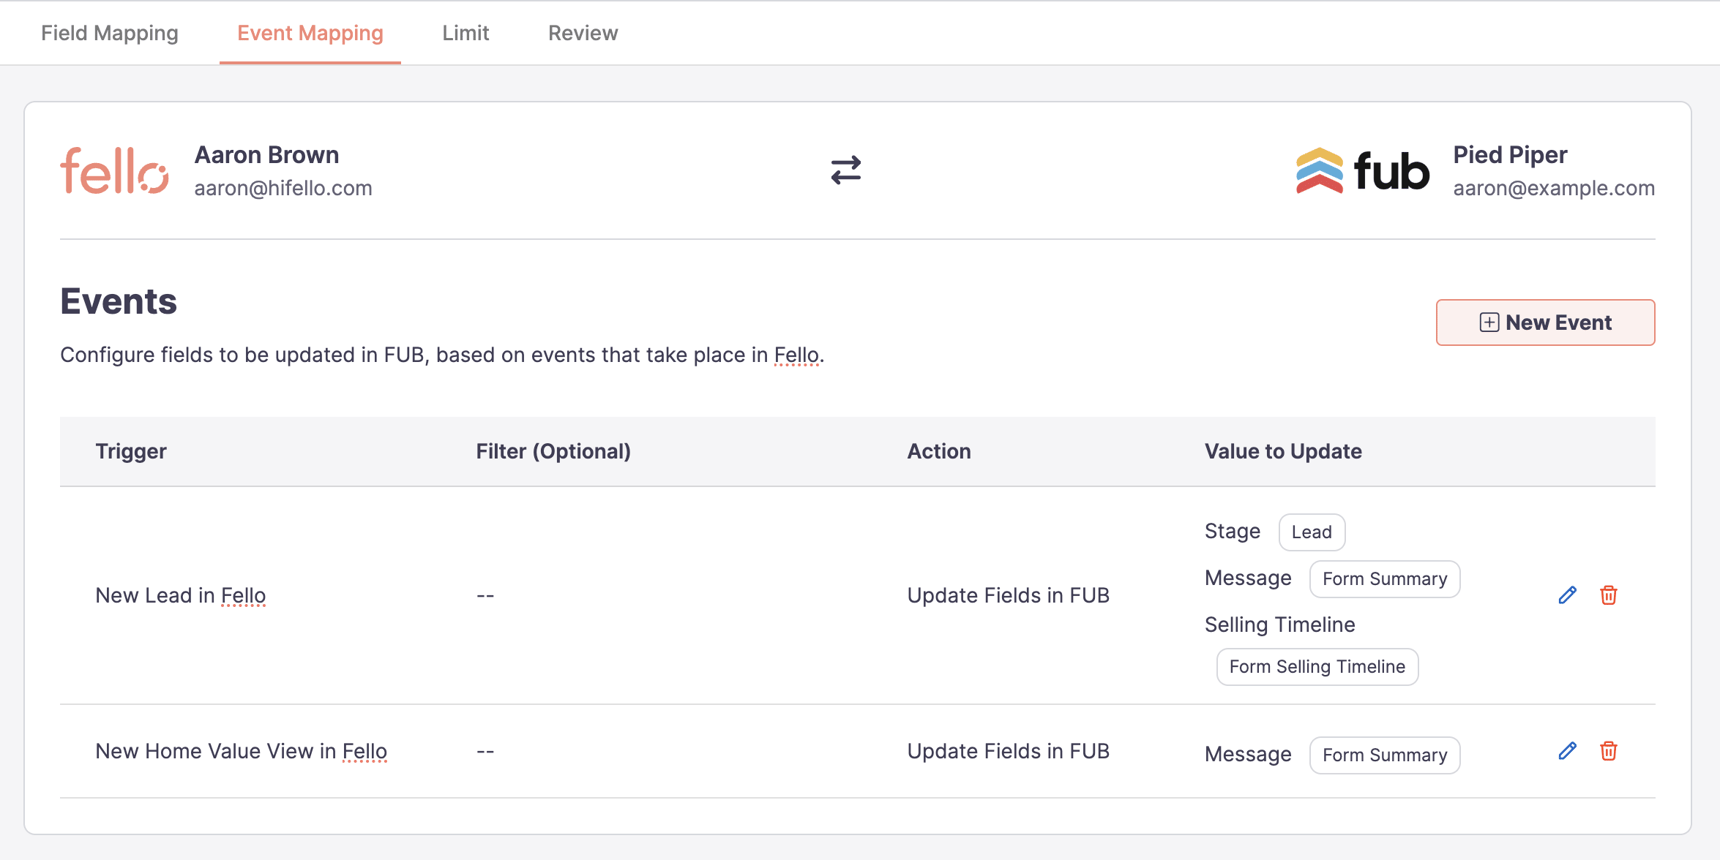Viewport: 1720px width, 860px height.
Task: Click the Action column header
Action: pyautogui.click(x=939, y=451)
